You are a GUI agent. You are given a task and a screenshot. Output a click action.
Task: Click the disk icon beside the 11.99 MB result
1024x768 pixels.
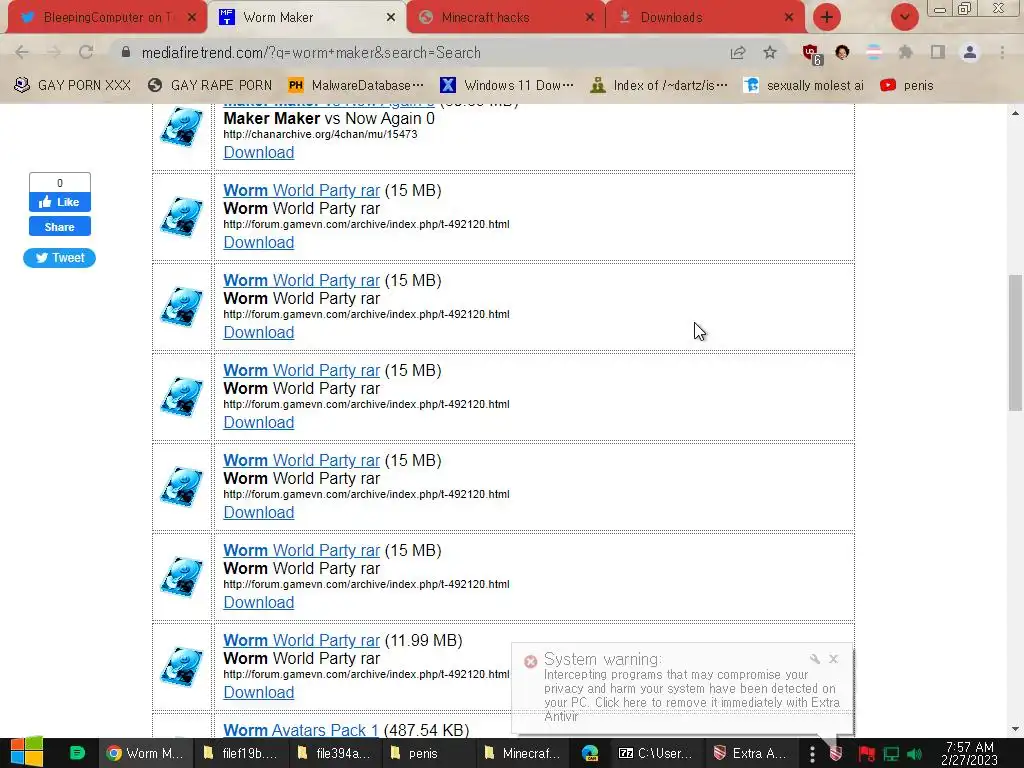pos(182,667)
